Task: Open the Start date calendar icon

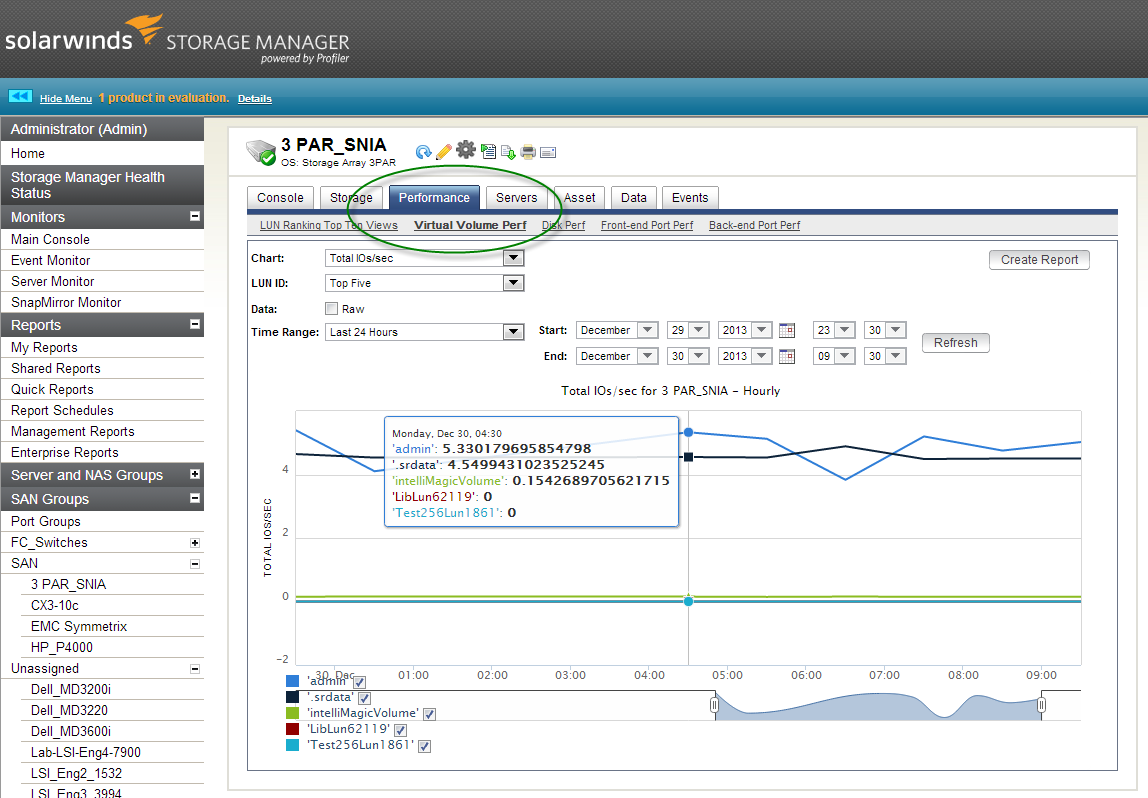Action: 787,330
